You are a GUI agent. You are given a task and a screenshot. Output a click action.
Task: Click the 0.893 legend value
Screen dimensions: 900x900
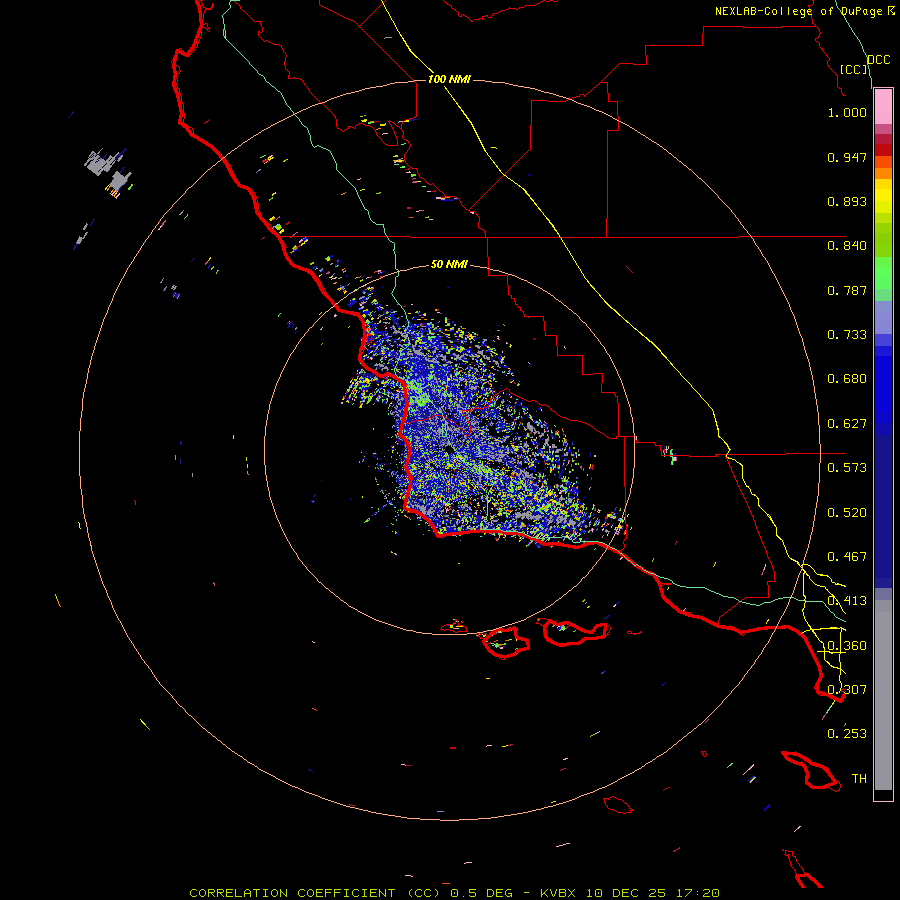pos(847,201)
